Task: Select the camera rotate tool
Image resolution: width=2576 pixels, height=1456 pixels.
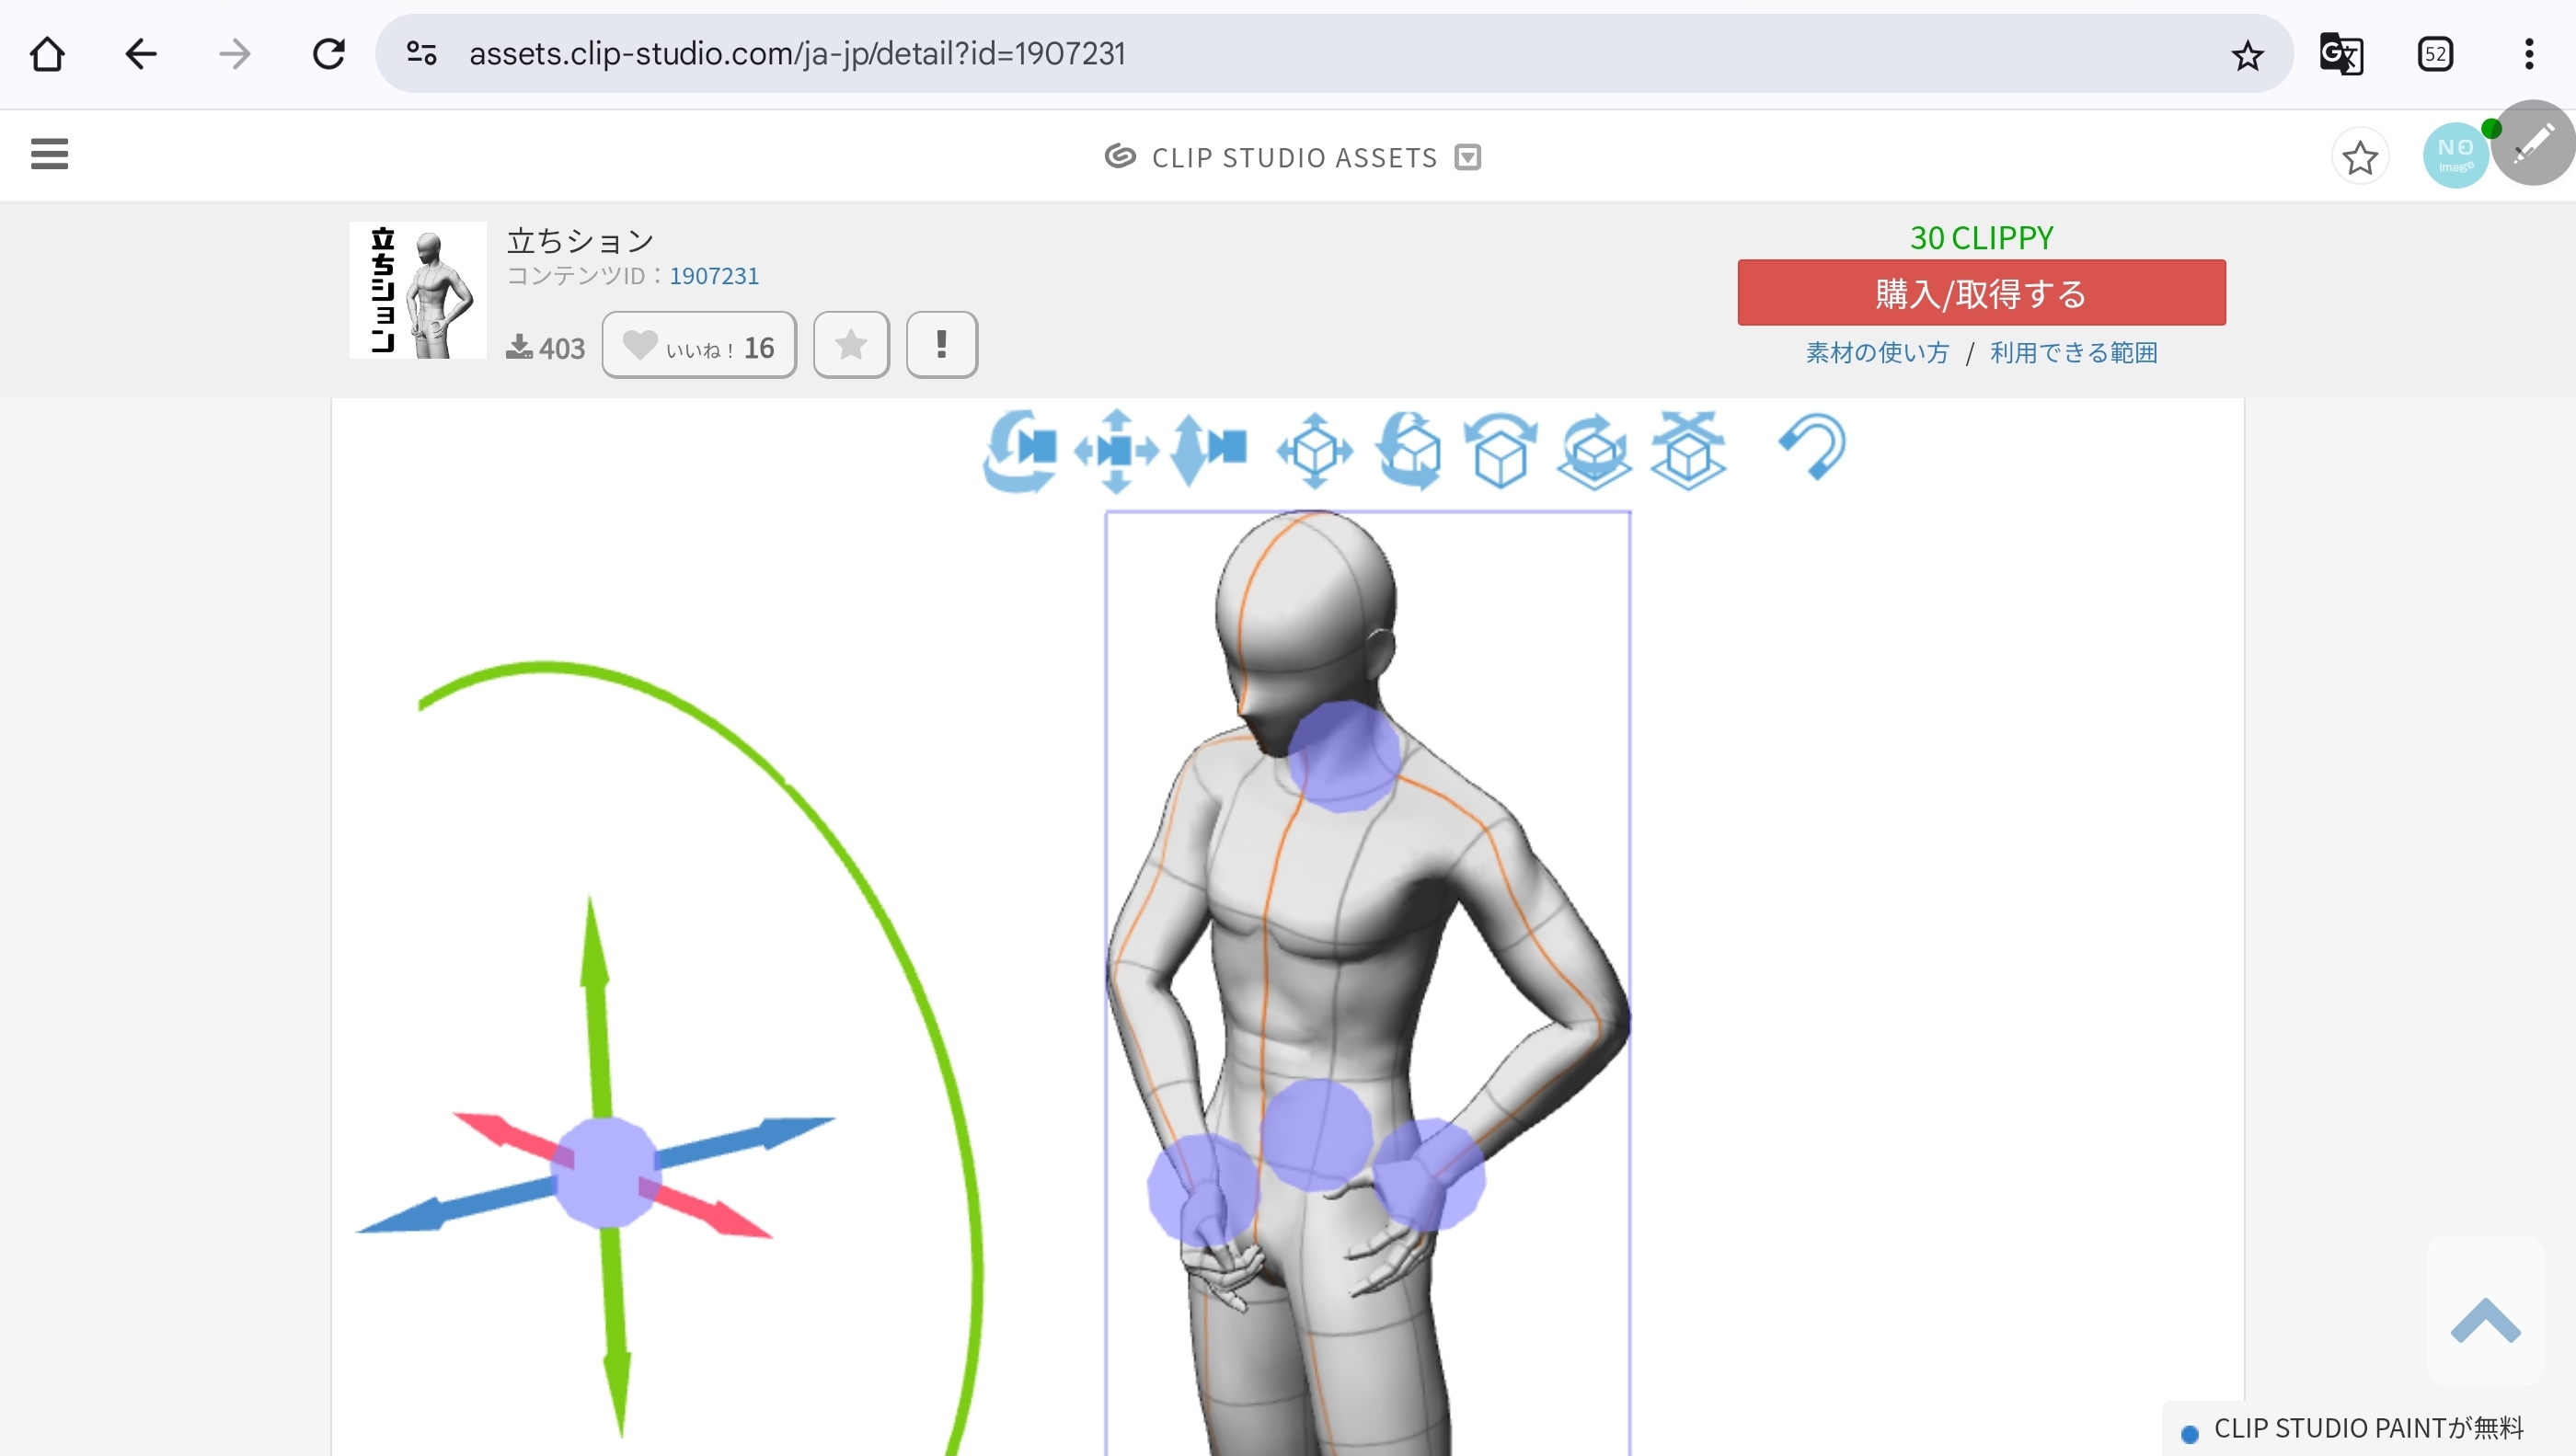Action: (x=1019, y=450)
